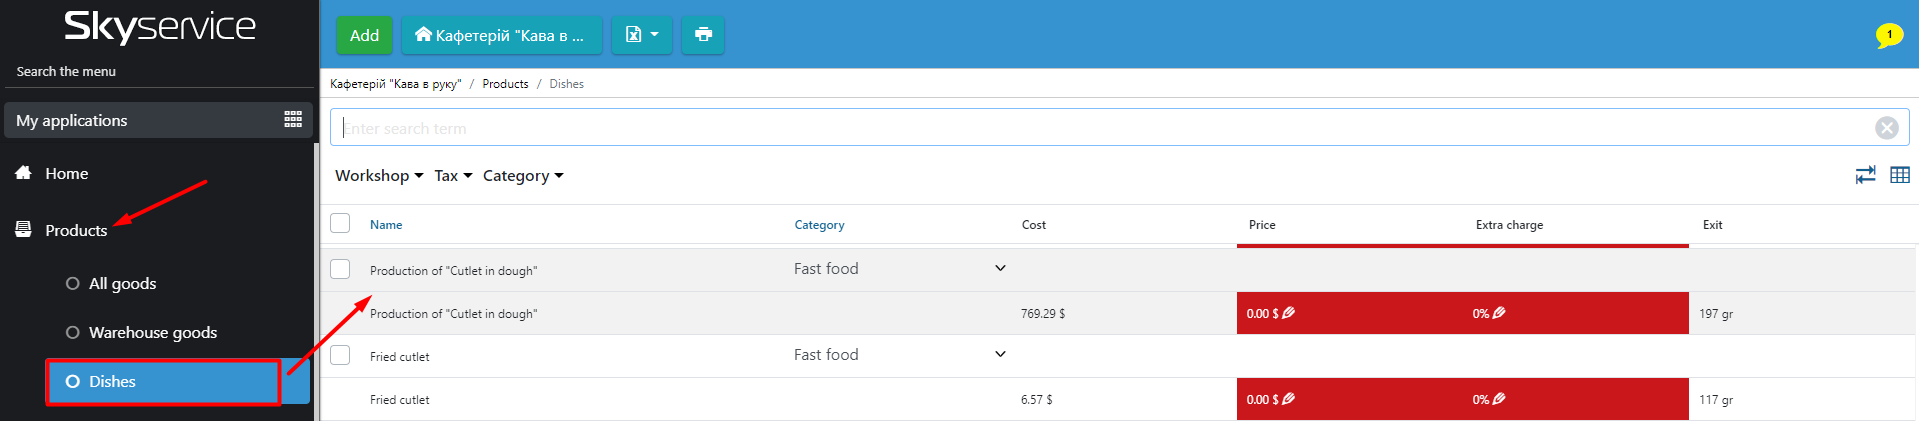Click the My applications grid icon

click(x=293, y=120)
